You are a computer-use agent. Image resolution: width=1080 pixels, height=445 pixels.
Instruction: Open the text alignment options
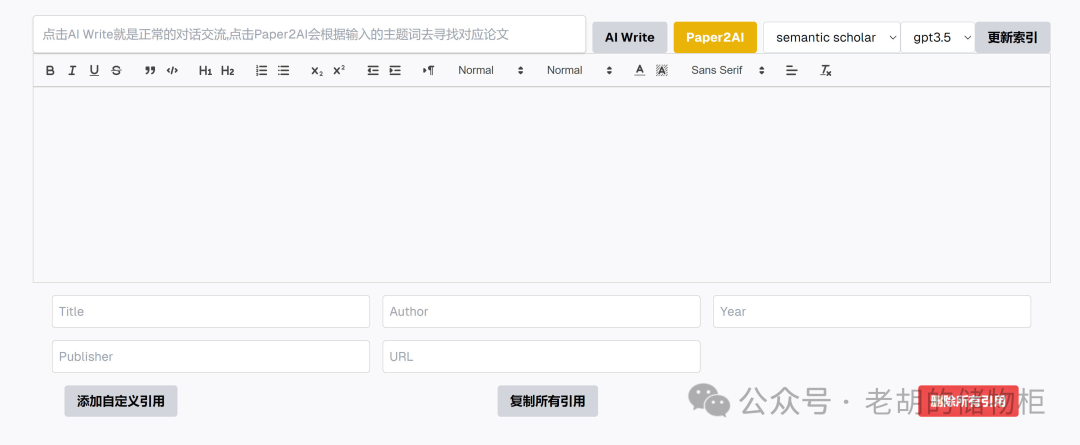coord(791,70)
